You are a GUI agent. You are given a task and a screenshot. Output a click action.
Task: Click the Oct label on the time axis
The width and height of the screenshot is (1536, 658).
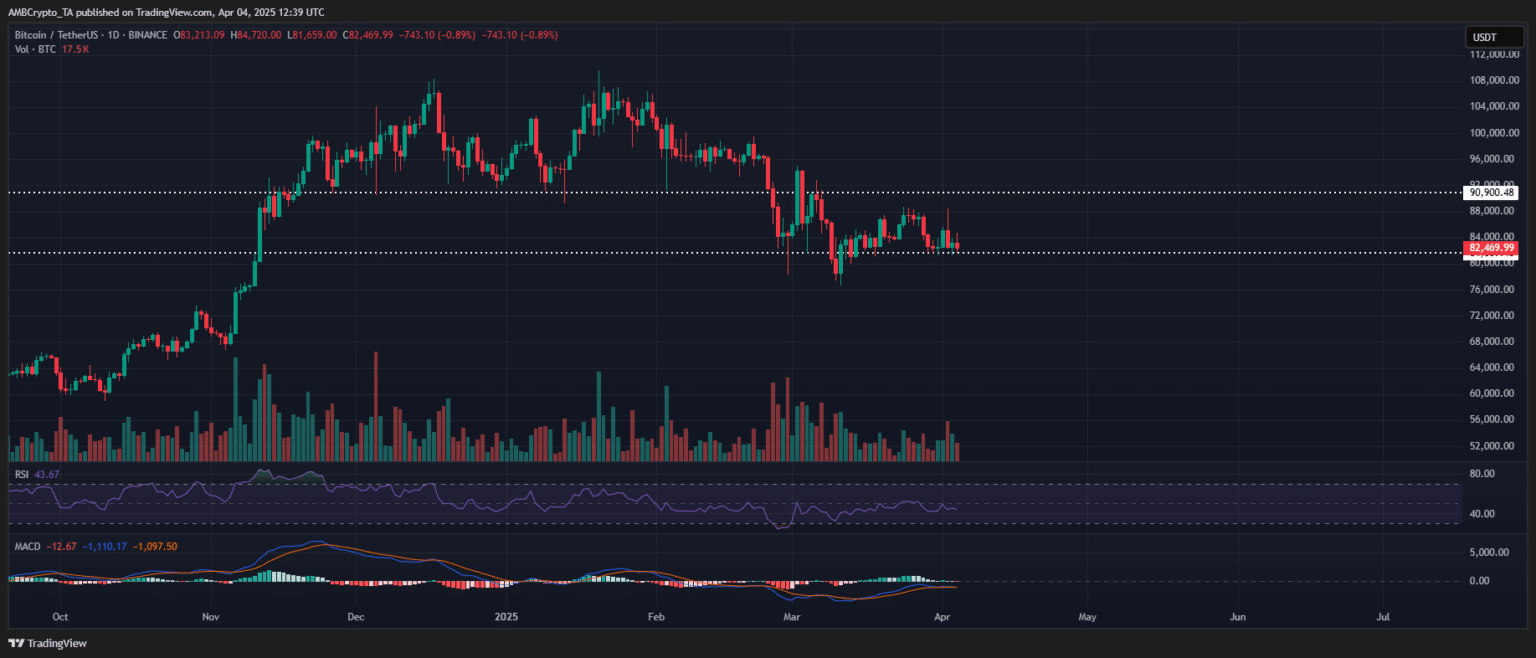(x=59, y=618)
